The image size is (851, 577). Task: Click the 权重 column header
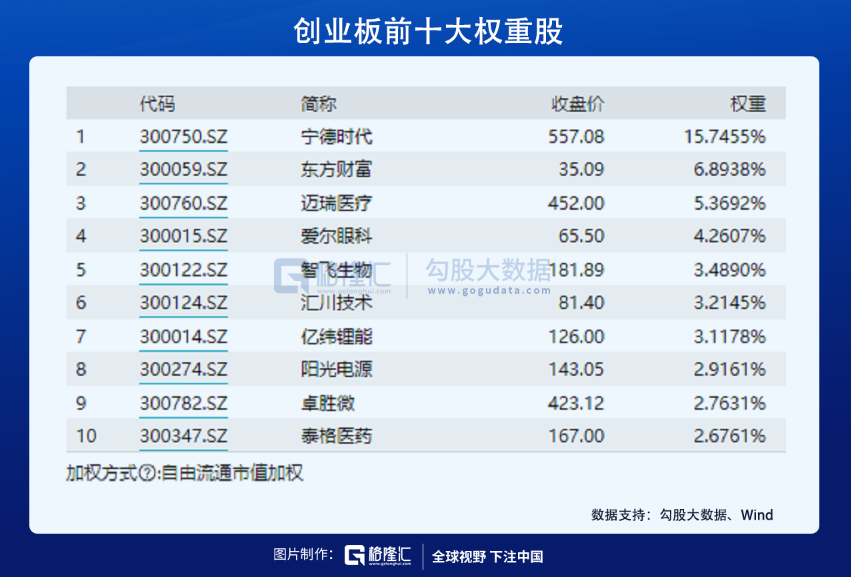tap(748, 104)
